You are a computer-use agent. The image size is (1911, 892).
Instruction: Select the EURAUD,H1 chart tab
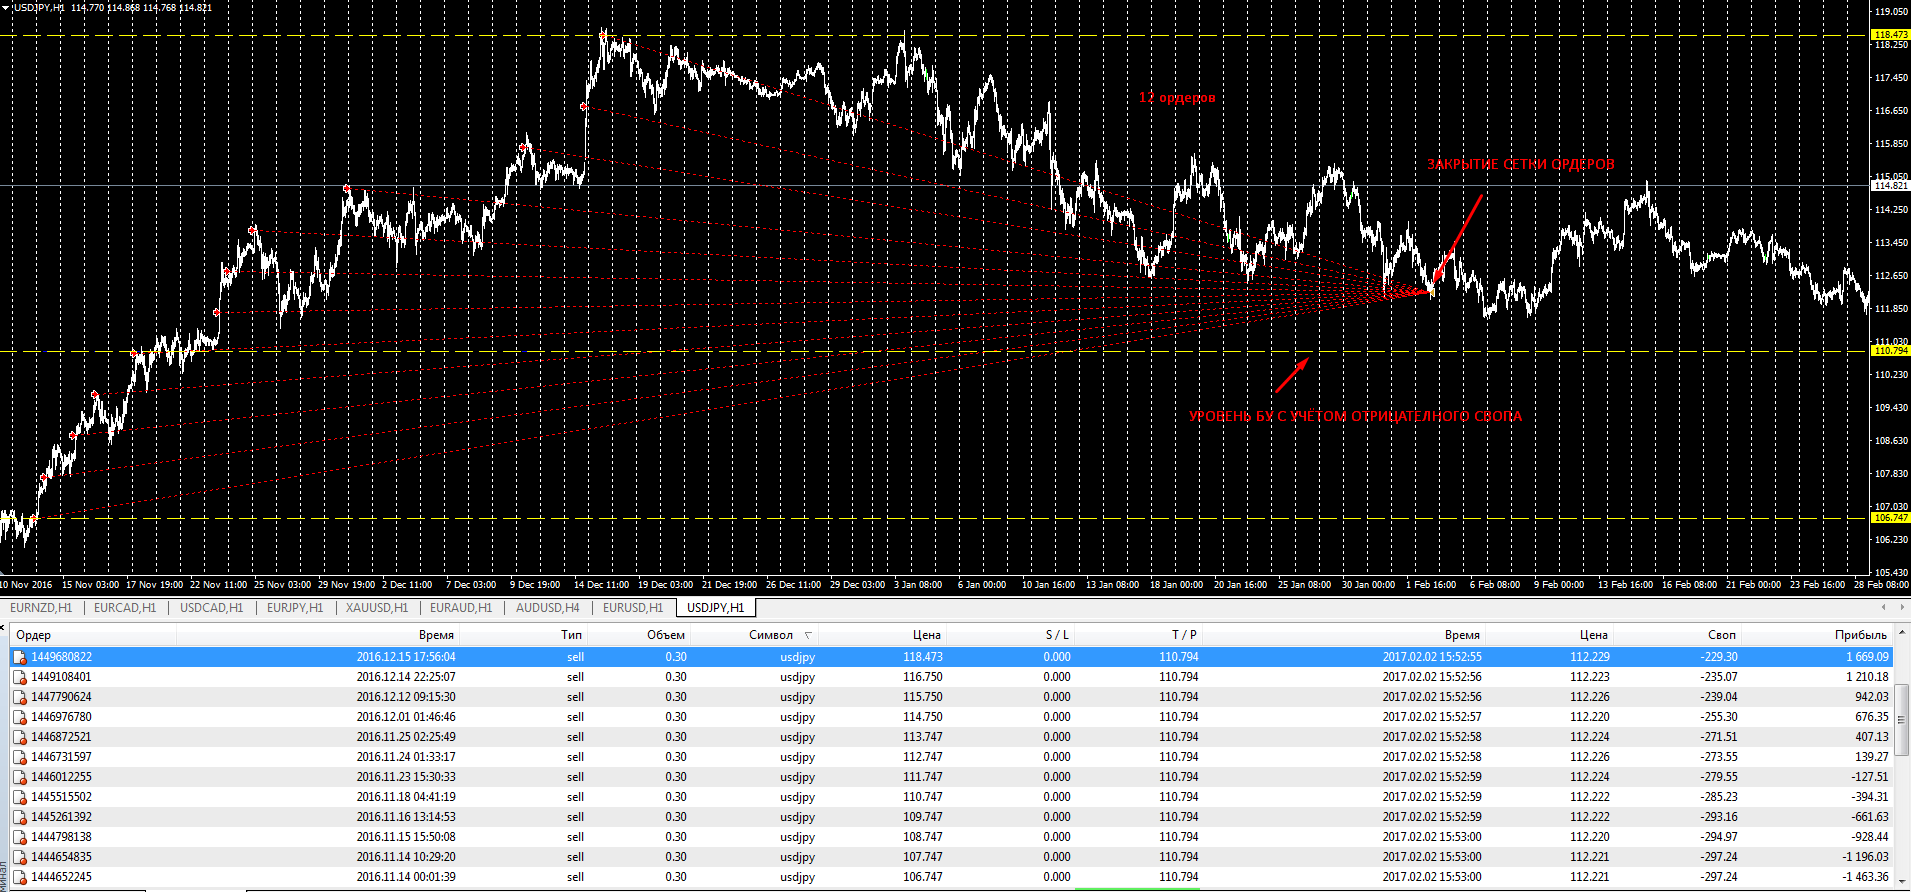[x=461, y=607]
